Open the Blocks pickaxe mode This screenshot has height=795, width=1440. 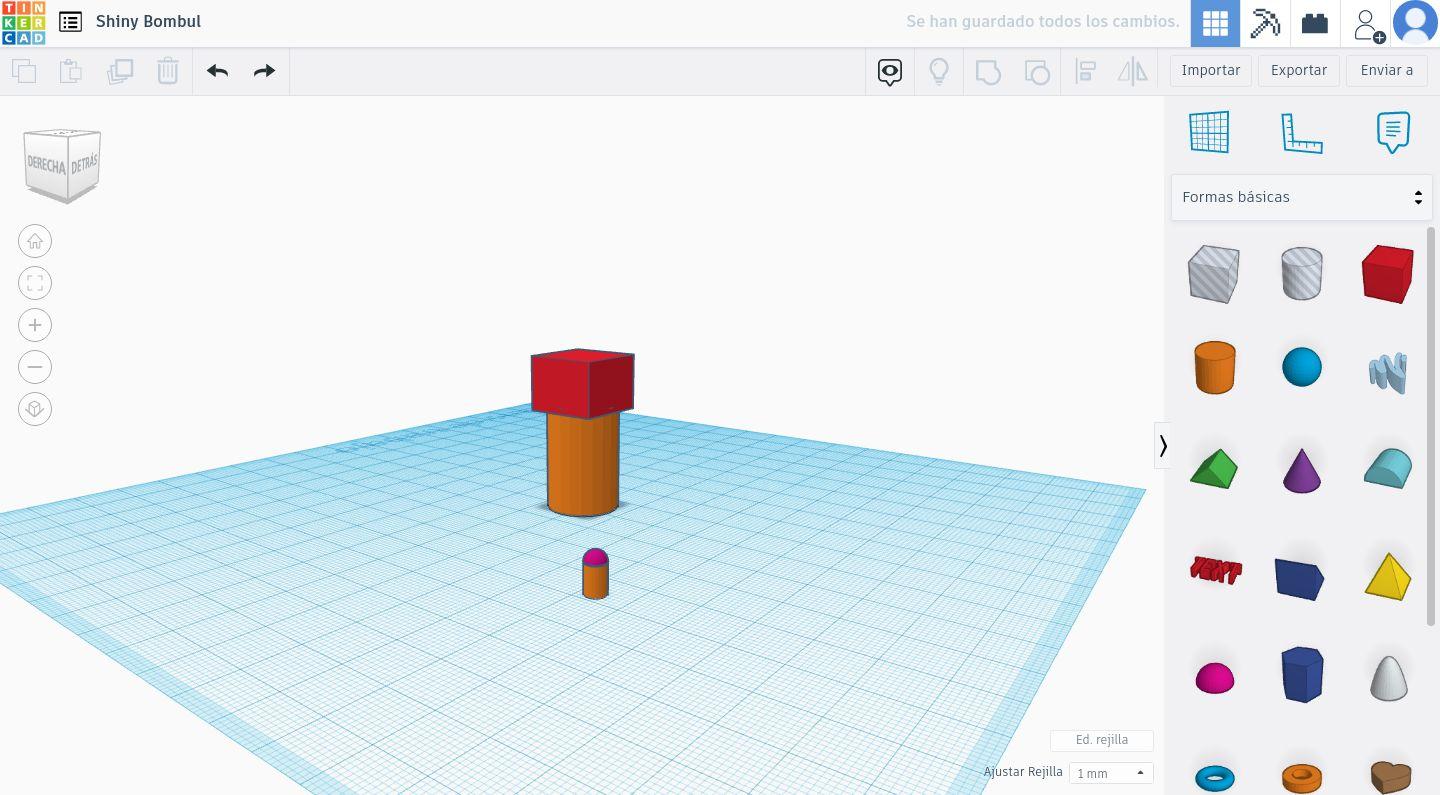click(x=1265, y=23)
